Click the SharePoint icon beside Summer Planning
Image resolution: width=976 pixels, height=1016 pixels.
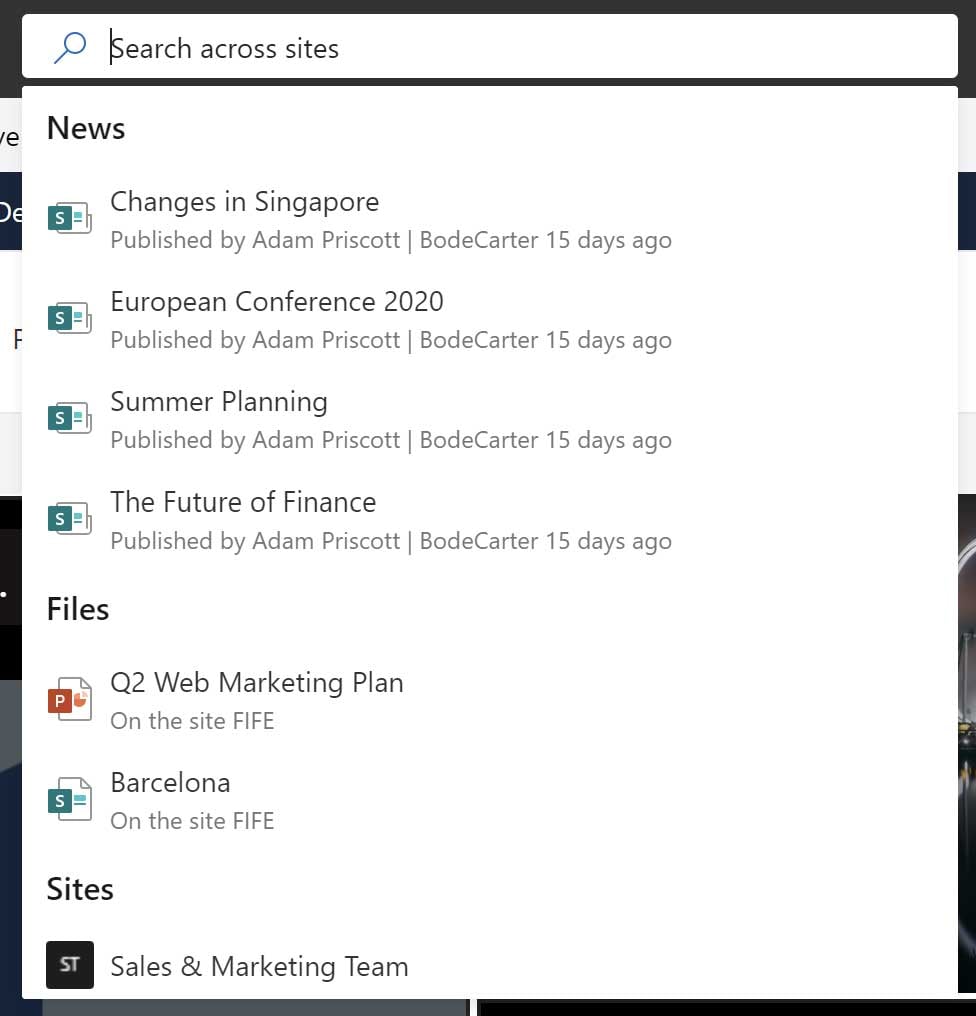click(x=68, y=417)
